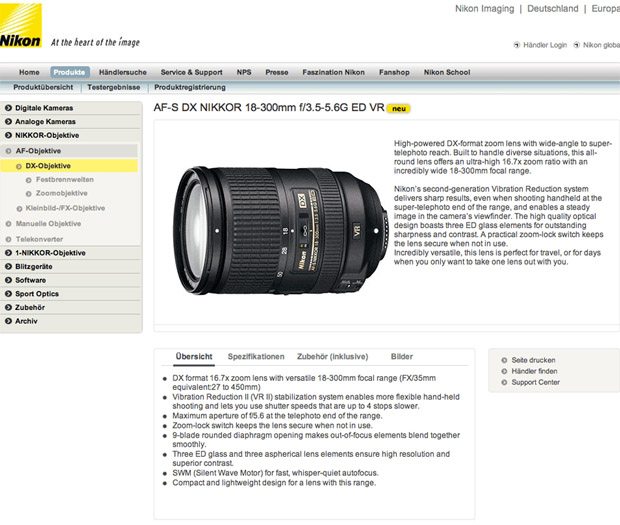The image size is (620, 525).
Task: Click arrow icon beside Analoge Kameras
Action: pos(8,121)
